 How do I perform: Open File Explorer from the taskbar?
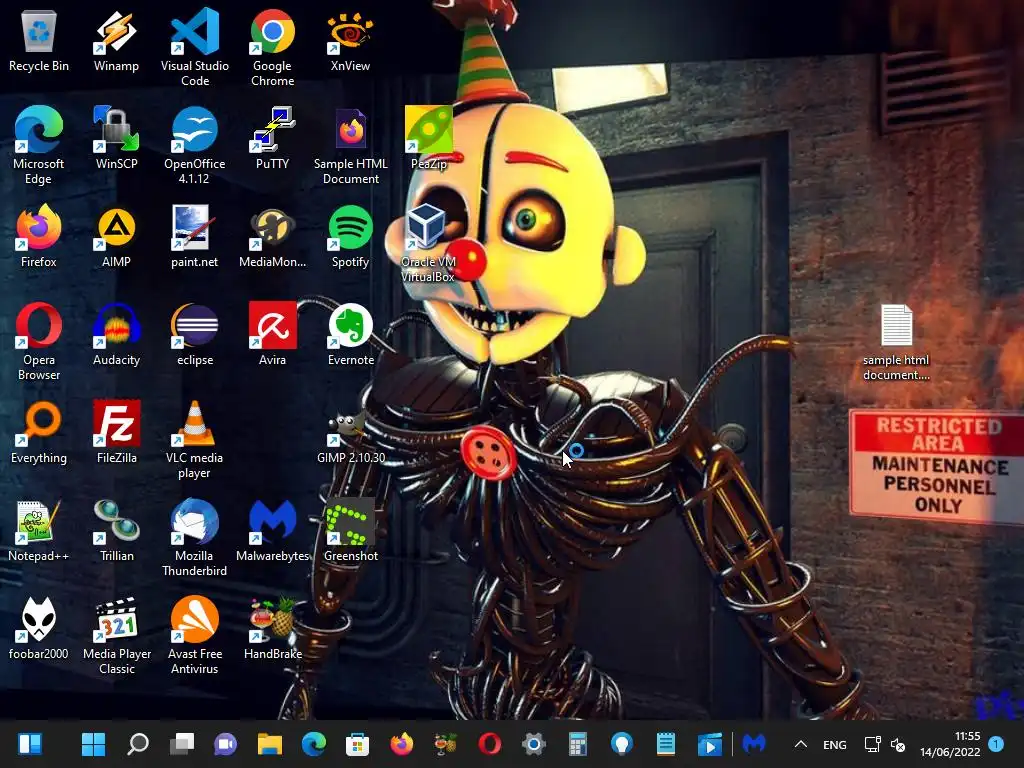click(x=269, y=744)
